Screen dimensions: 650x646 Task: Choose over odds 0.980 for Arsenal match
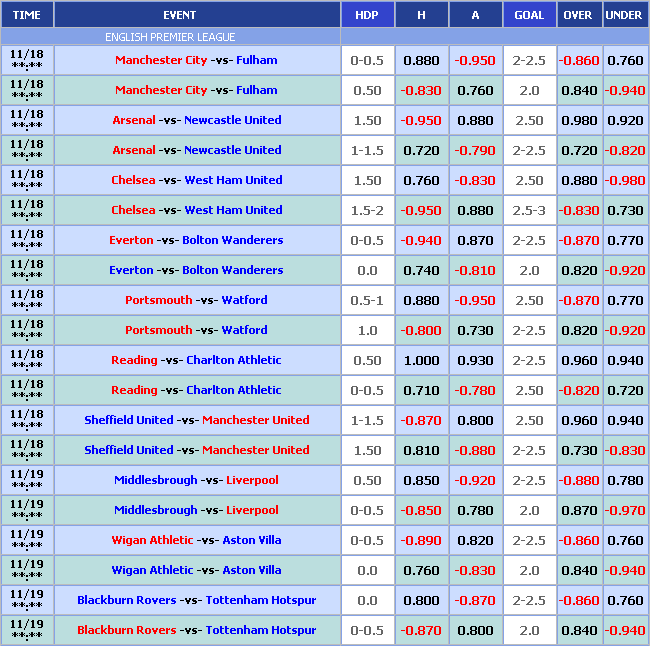pyautogui.click(x=579, y=120)
